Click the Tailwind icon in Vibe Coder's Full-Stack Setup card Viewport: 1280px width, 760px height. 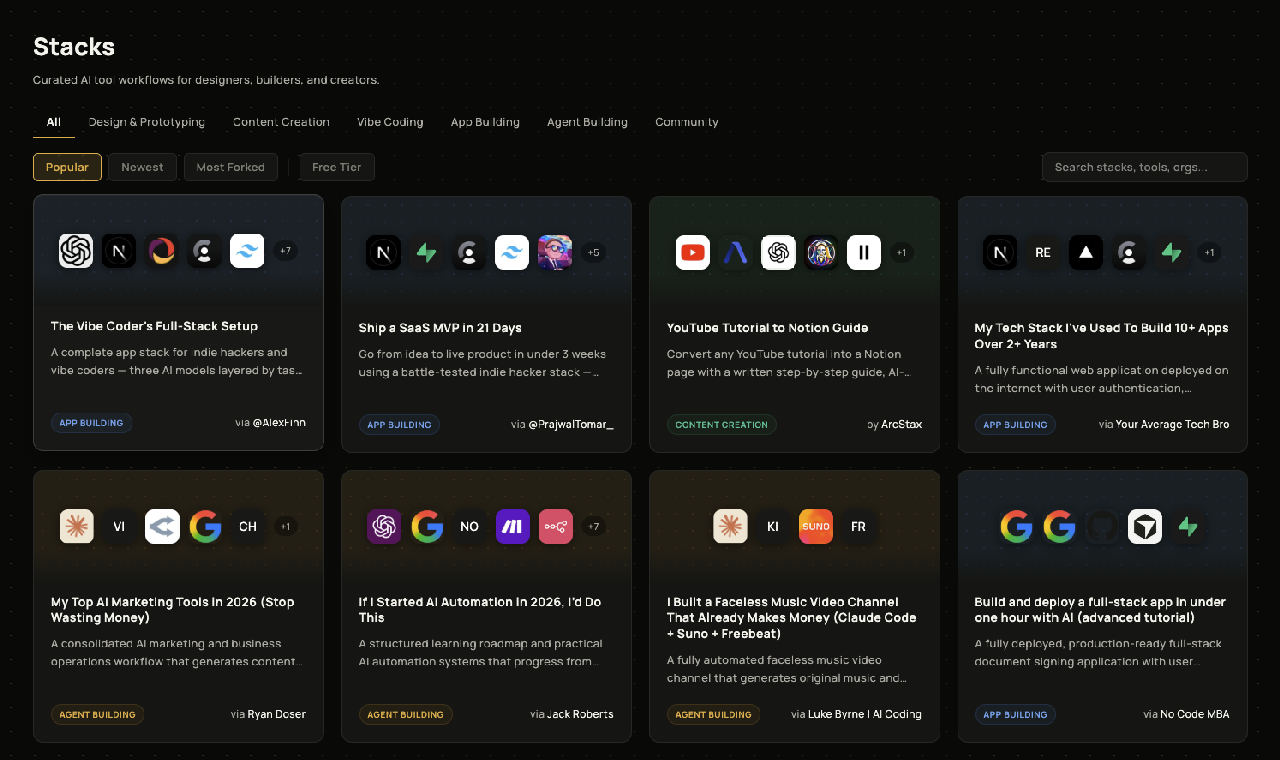(247, 251)
